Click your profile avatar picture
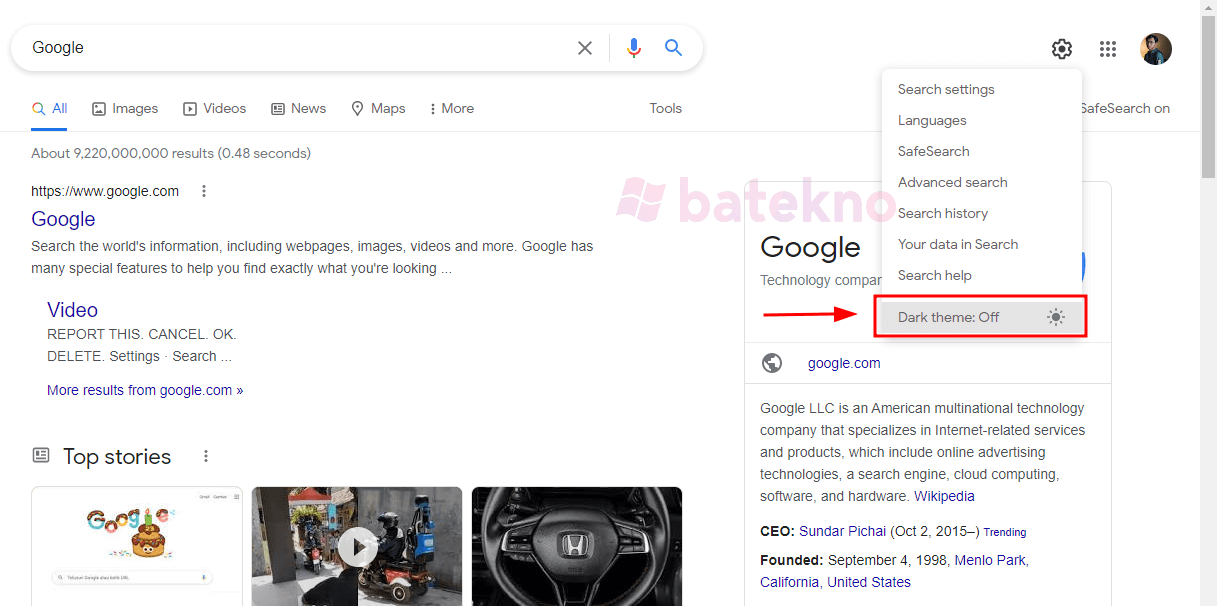 point(1156,48)
